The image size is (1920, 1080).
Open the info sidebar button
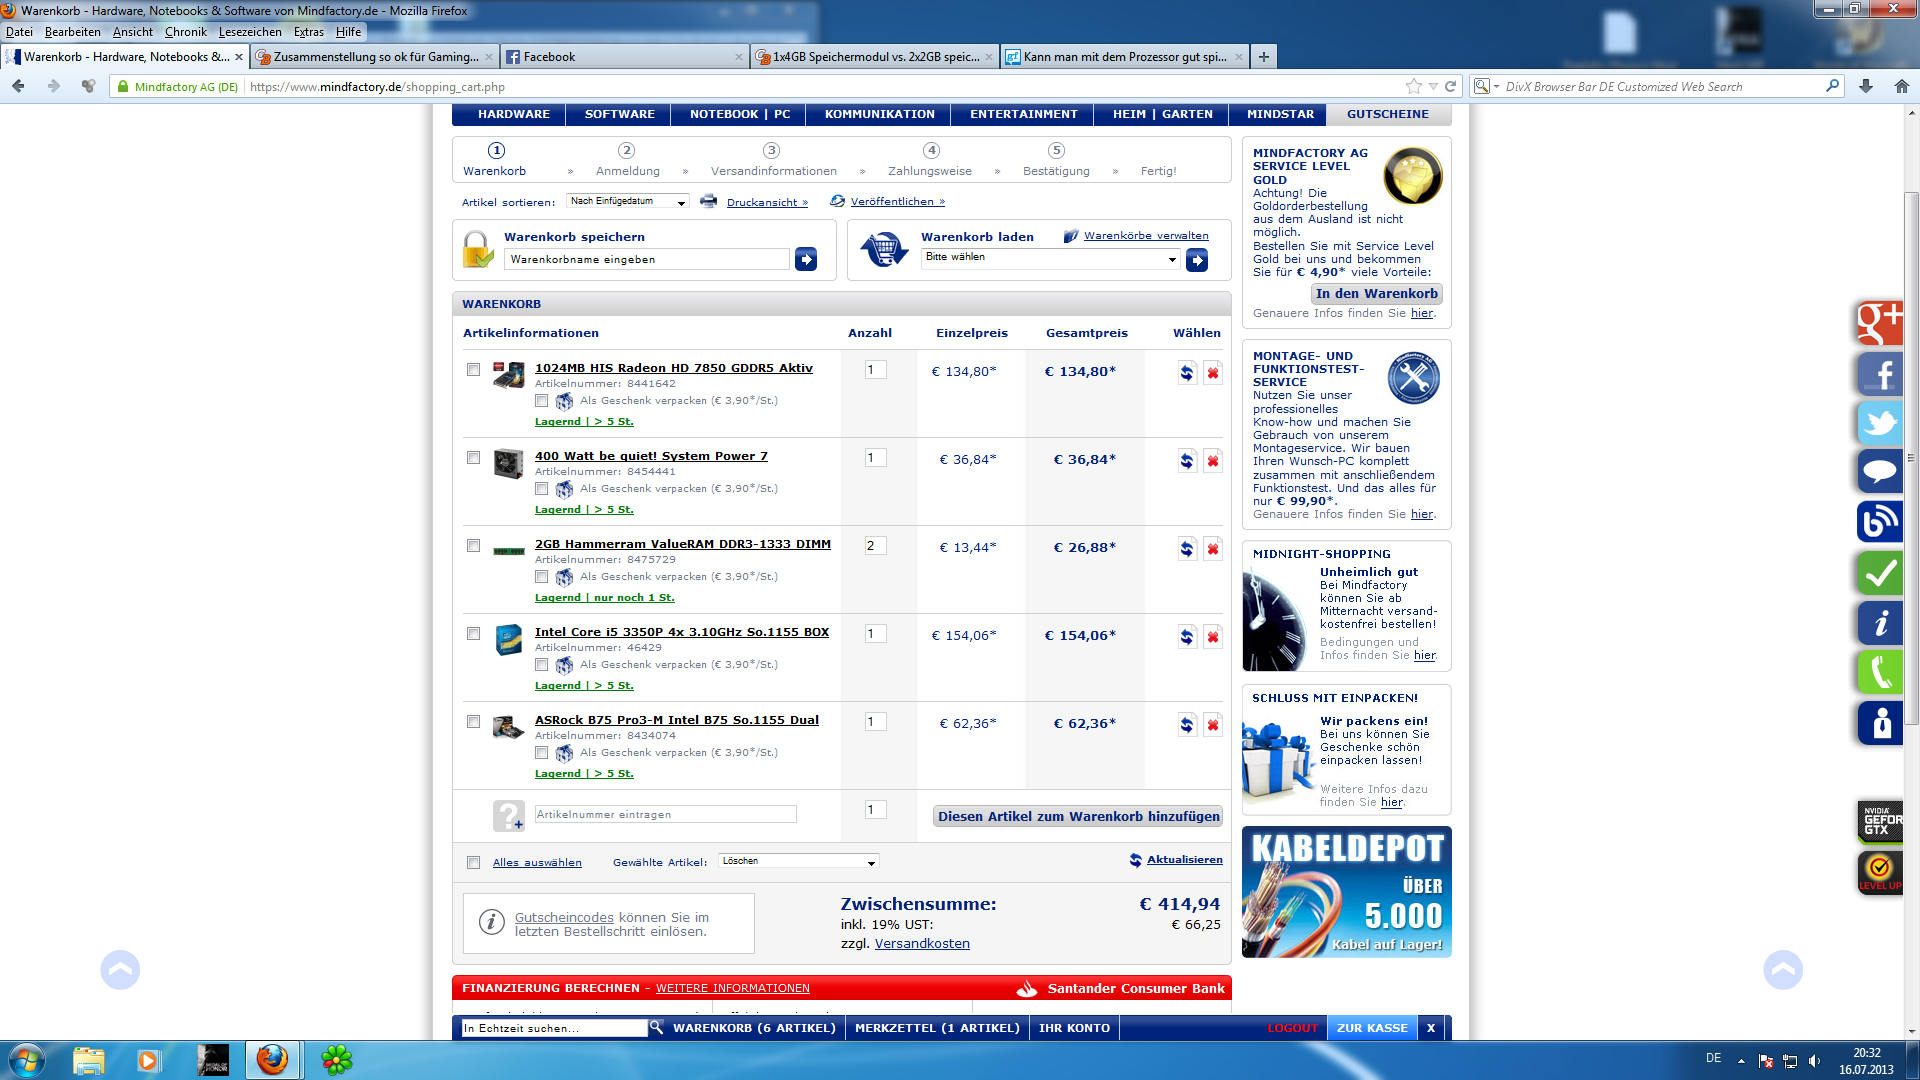point(1880,623)
